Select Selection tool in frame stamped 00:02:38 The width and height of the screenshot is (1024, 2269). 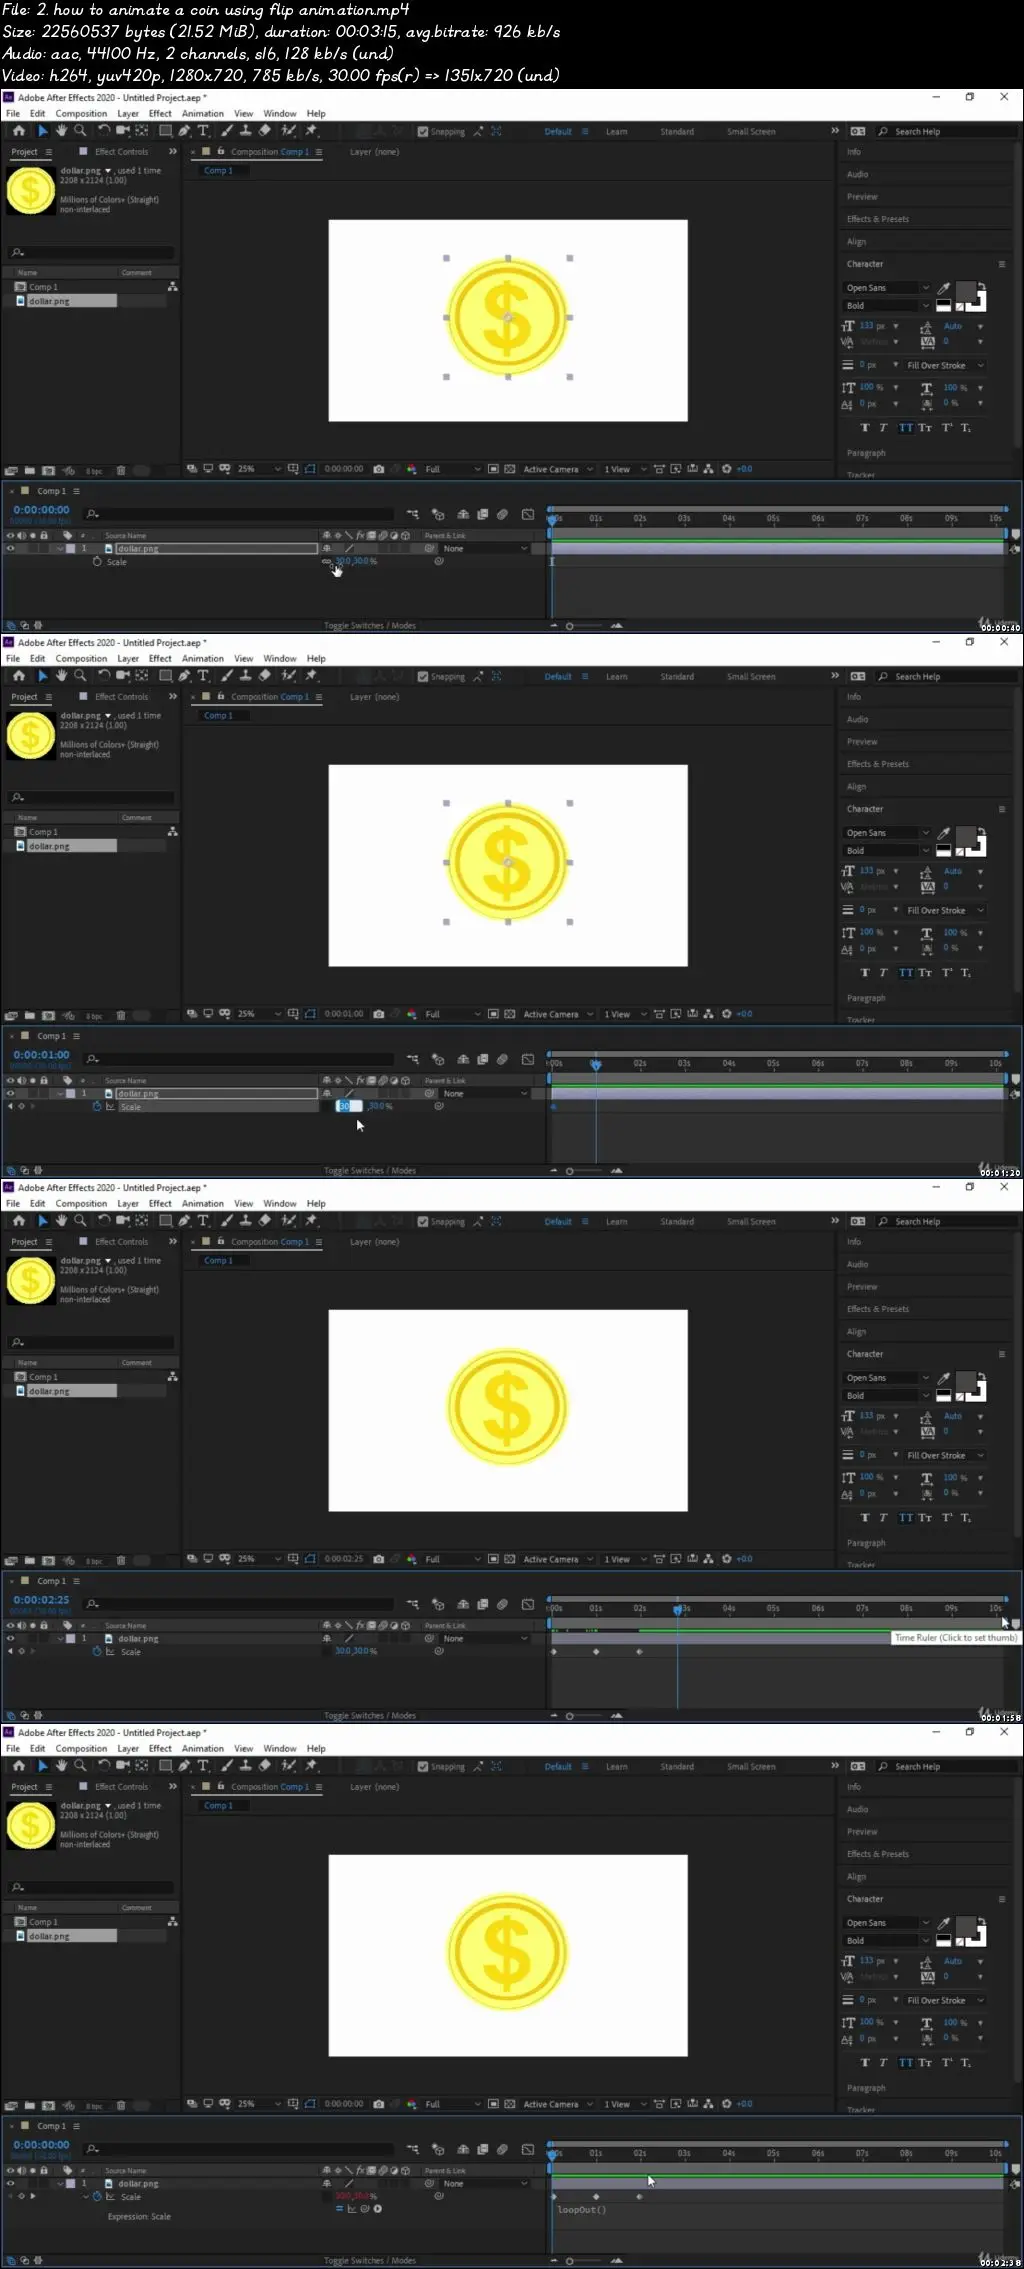(42, 1766)
